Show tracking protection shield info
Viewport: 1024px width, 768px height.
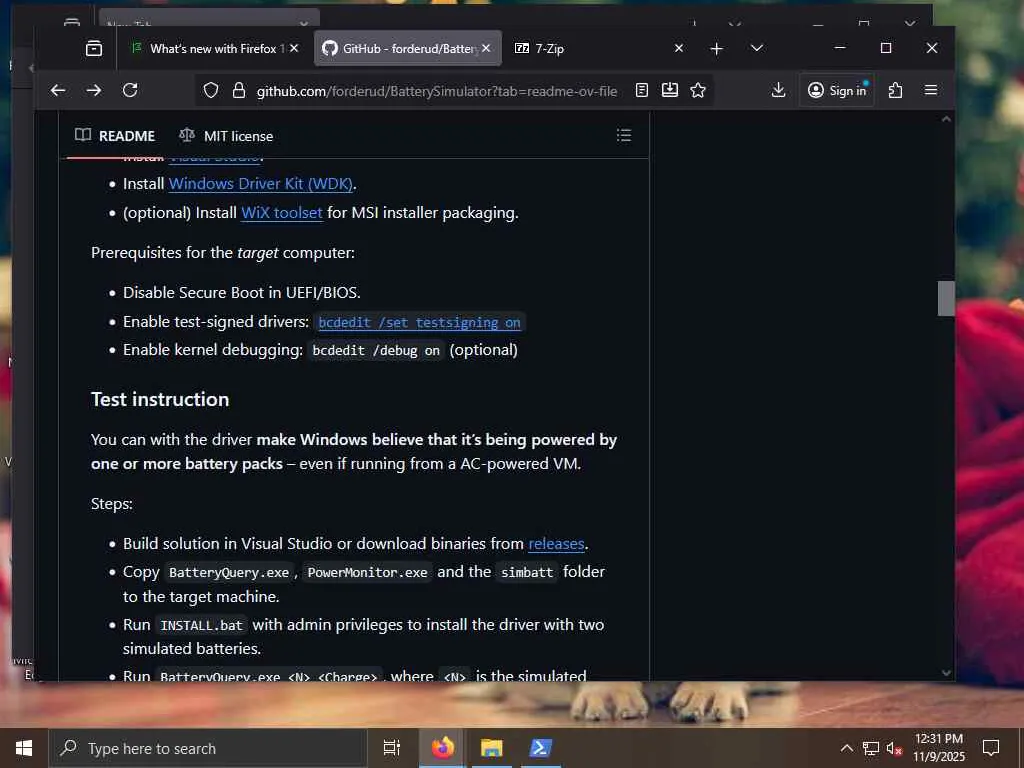click(x=210, y=90)
